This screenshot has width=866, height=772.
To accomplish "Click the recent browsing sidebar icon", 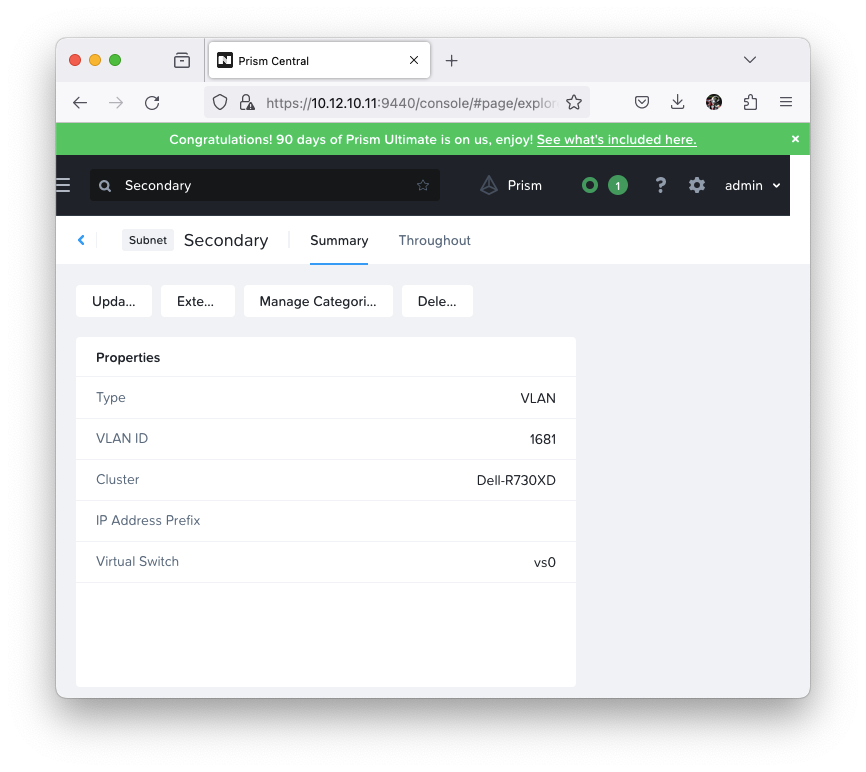I will pyautogui.click(x=182, y=60).
